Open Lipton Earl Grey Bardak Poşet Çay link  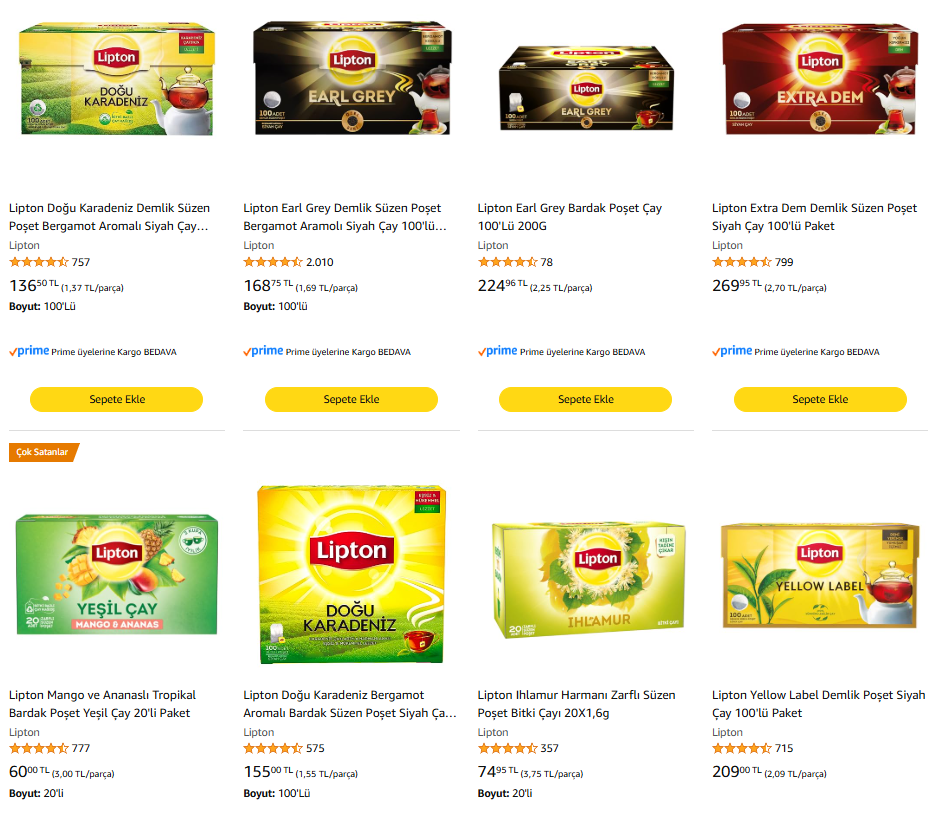point(569,217)
